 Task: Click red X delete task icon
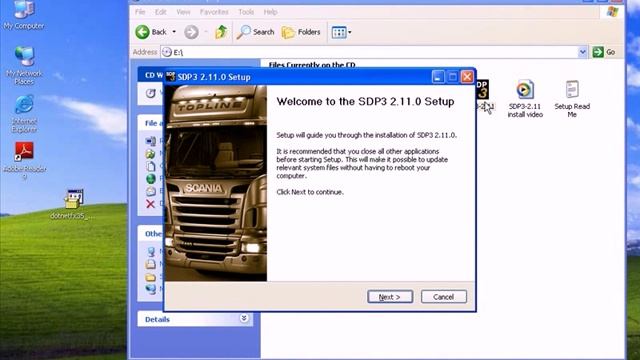tap(151, 204)
